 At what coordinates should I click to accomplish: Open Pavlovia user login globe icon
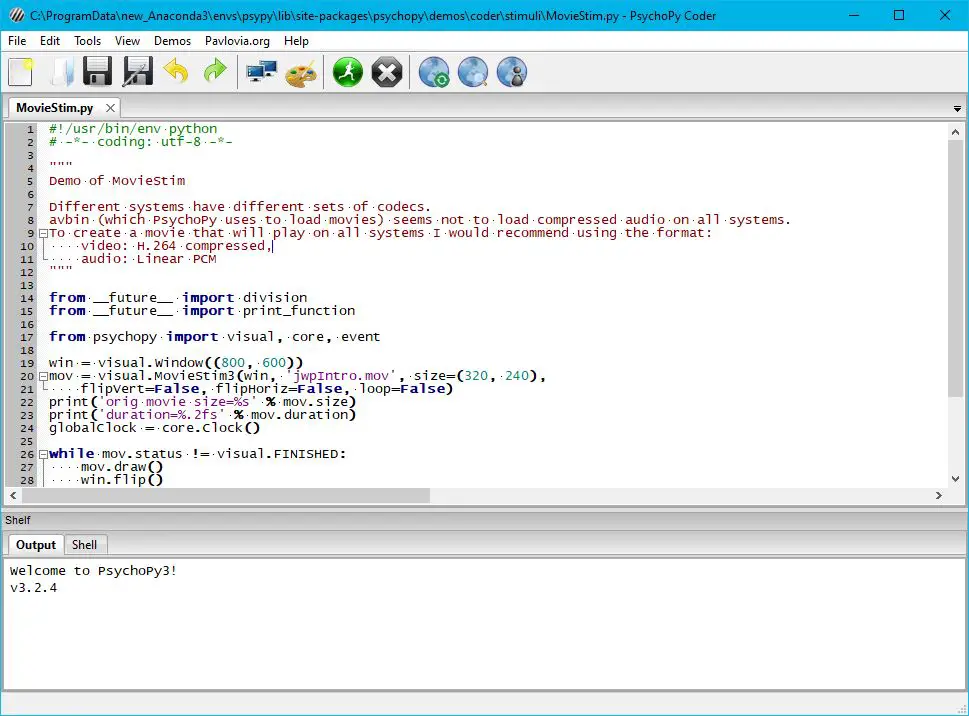pos(512,72)
